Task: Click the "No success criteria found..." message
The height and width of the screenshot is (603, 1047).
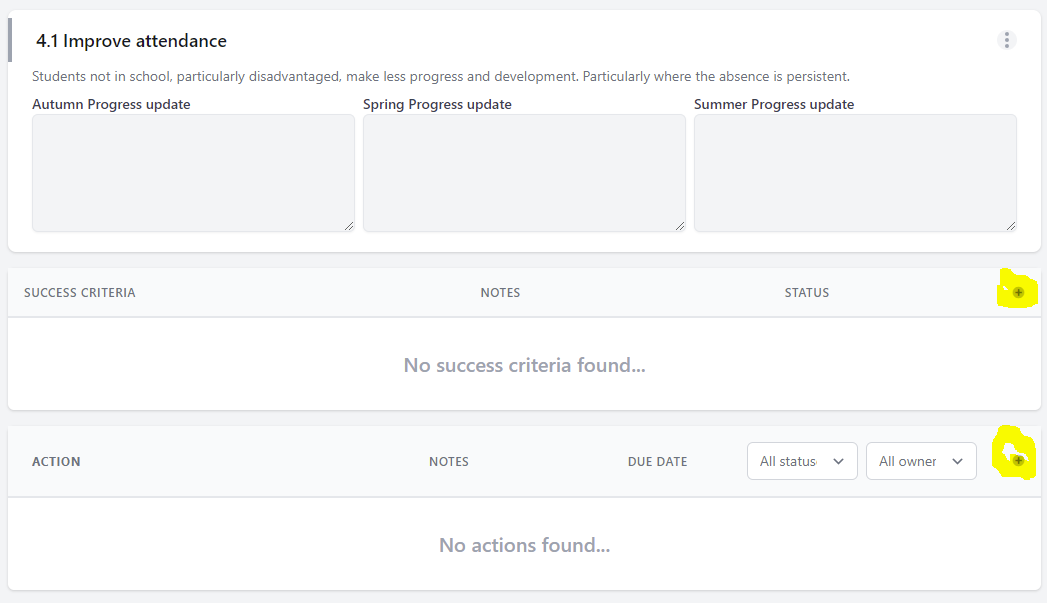Action: pyautogui.click(x=524, y=365)
